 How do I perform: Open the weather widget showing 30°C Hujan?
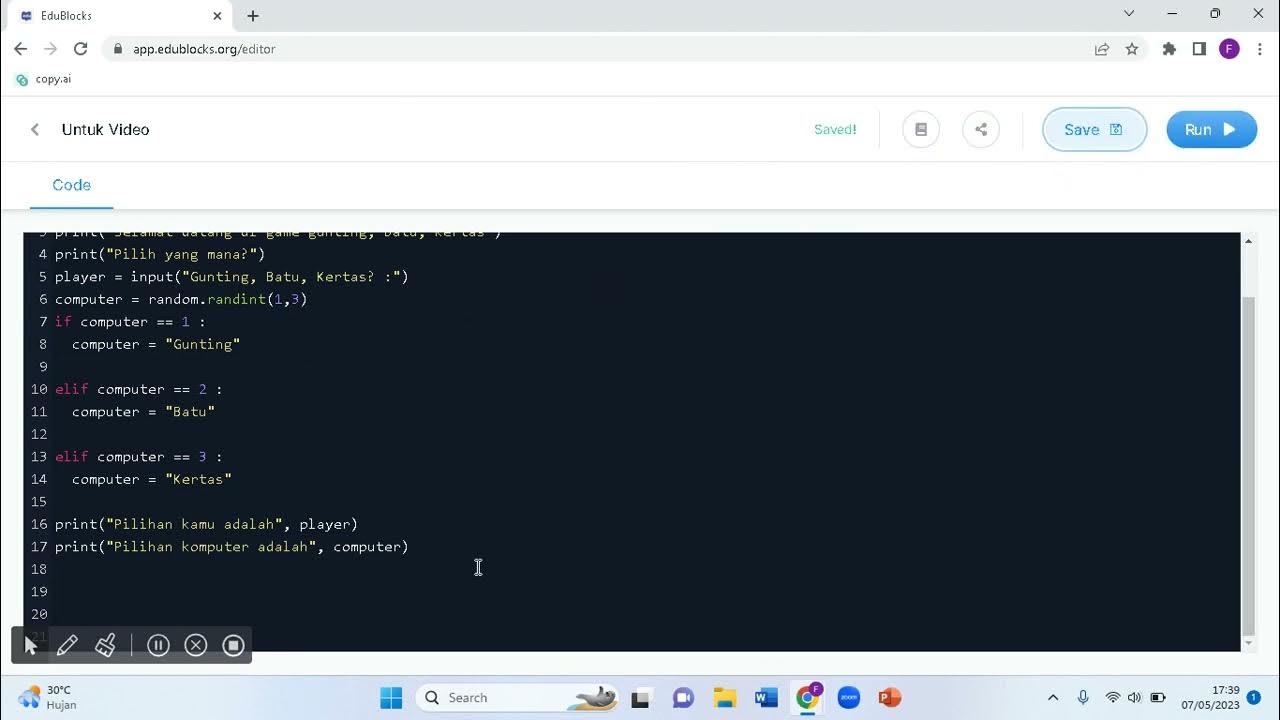(47, 697)
